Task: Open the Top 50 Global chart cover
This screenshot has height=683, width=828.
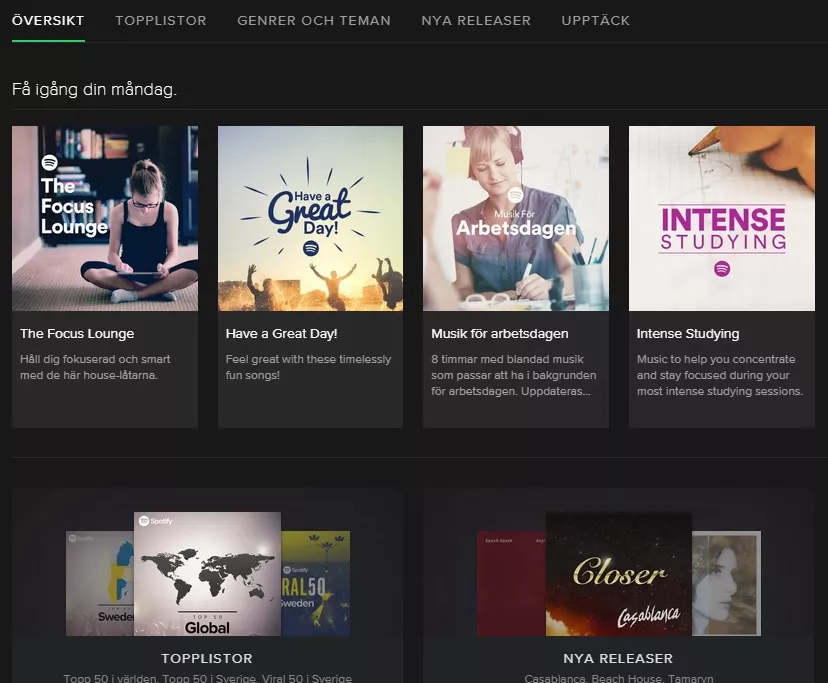Action: pyautogui.click(x=207, y=574)
